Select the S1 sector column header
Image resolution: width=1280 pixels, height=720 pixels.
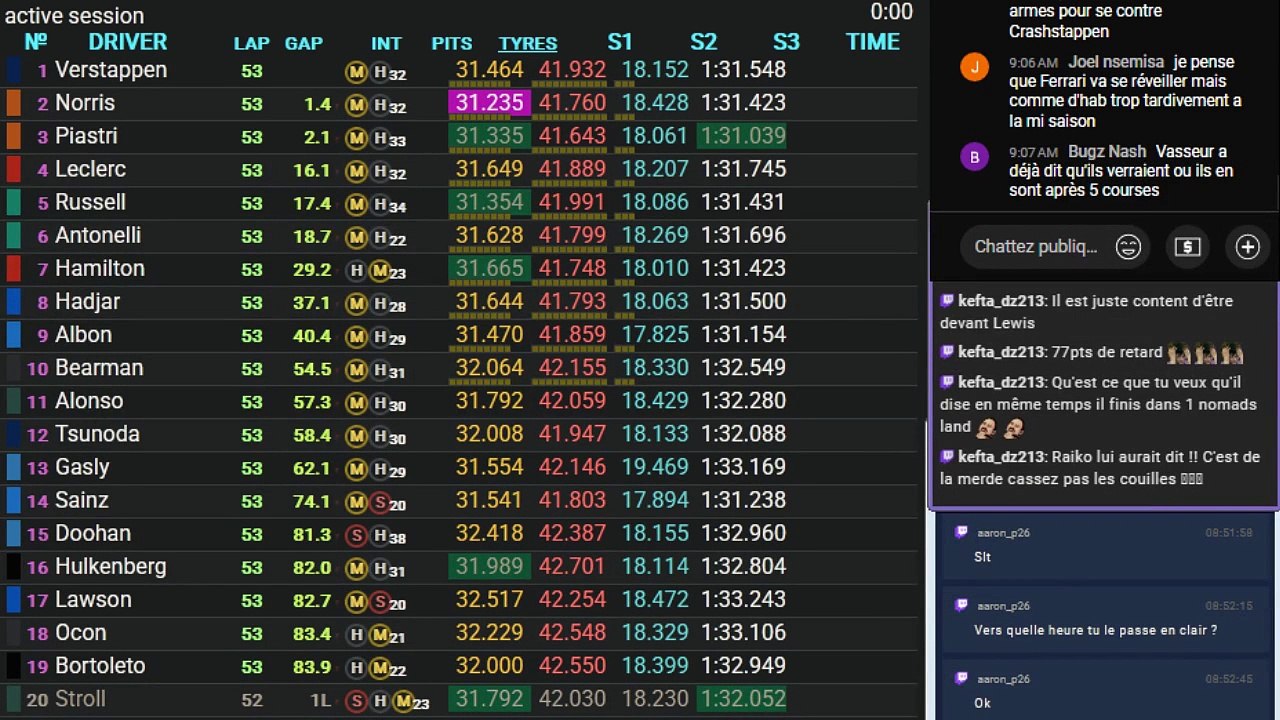click(x=620, y=42)
